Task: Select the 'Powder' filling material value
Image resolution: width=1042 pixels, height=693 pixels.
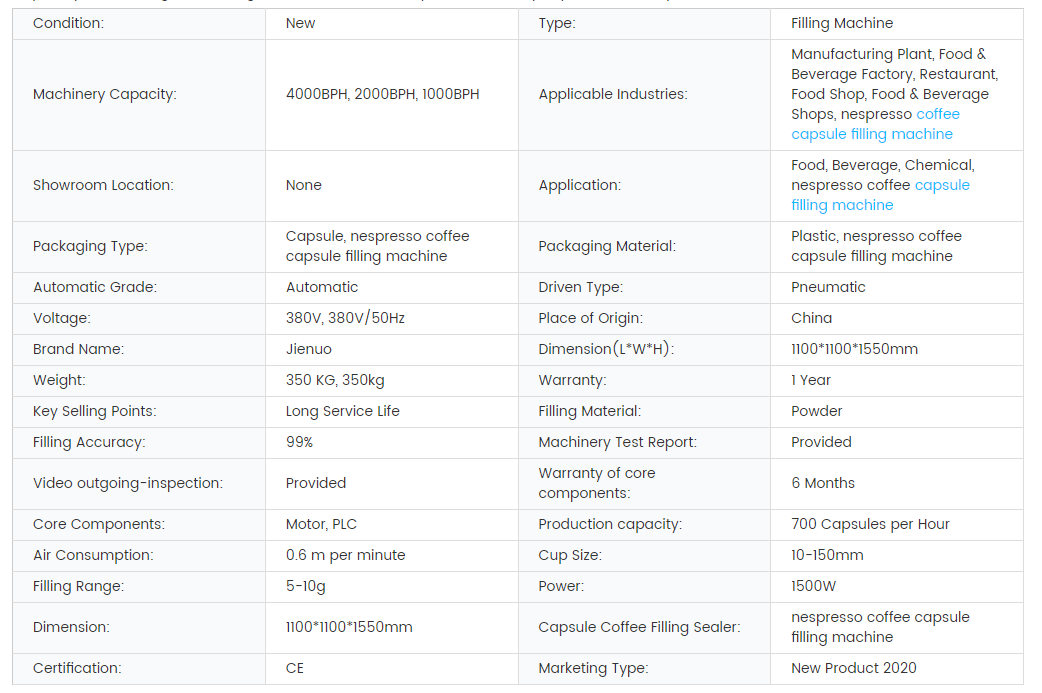Action: [816, 411]
